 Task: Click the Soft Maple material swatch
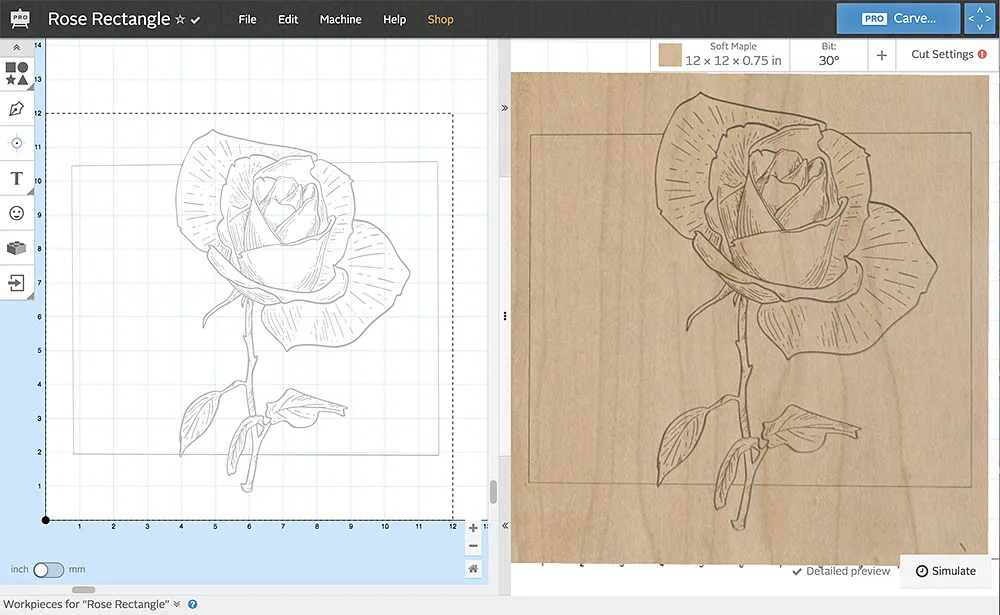tap(670, 55)
